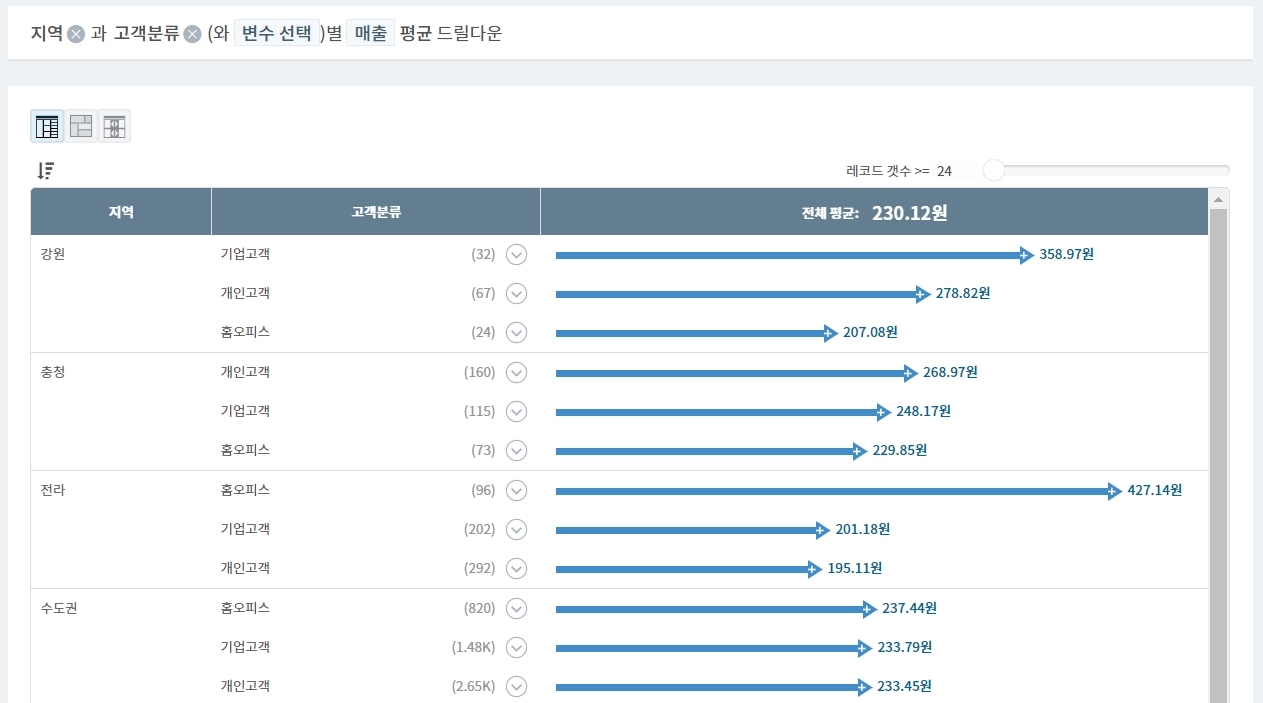Click the 지역 column header
This screenshot has width=1263, height=703.
(x=121, y=212)
